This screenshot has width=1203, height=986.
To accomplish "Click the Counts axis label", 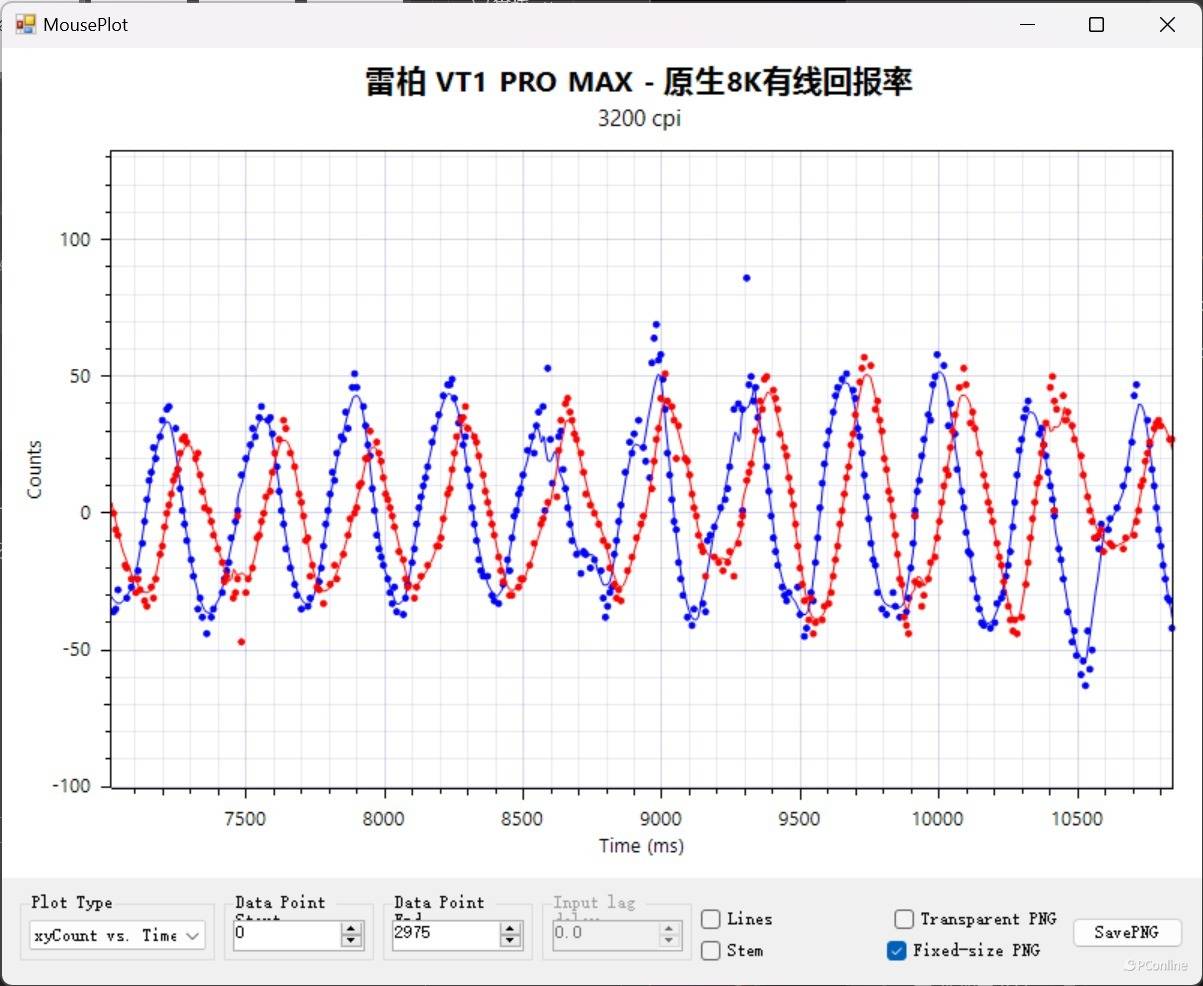I will 35,469.
